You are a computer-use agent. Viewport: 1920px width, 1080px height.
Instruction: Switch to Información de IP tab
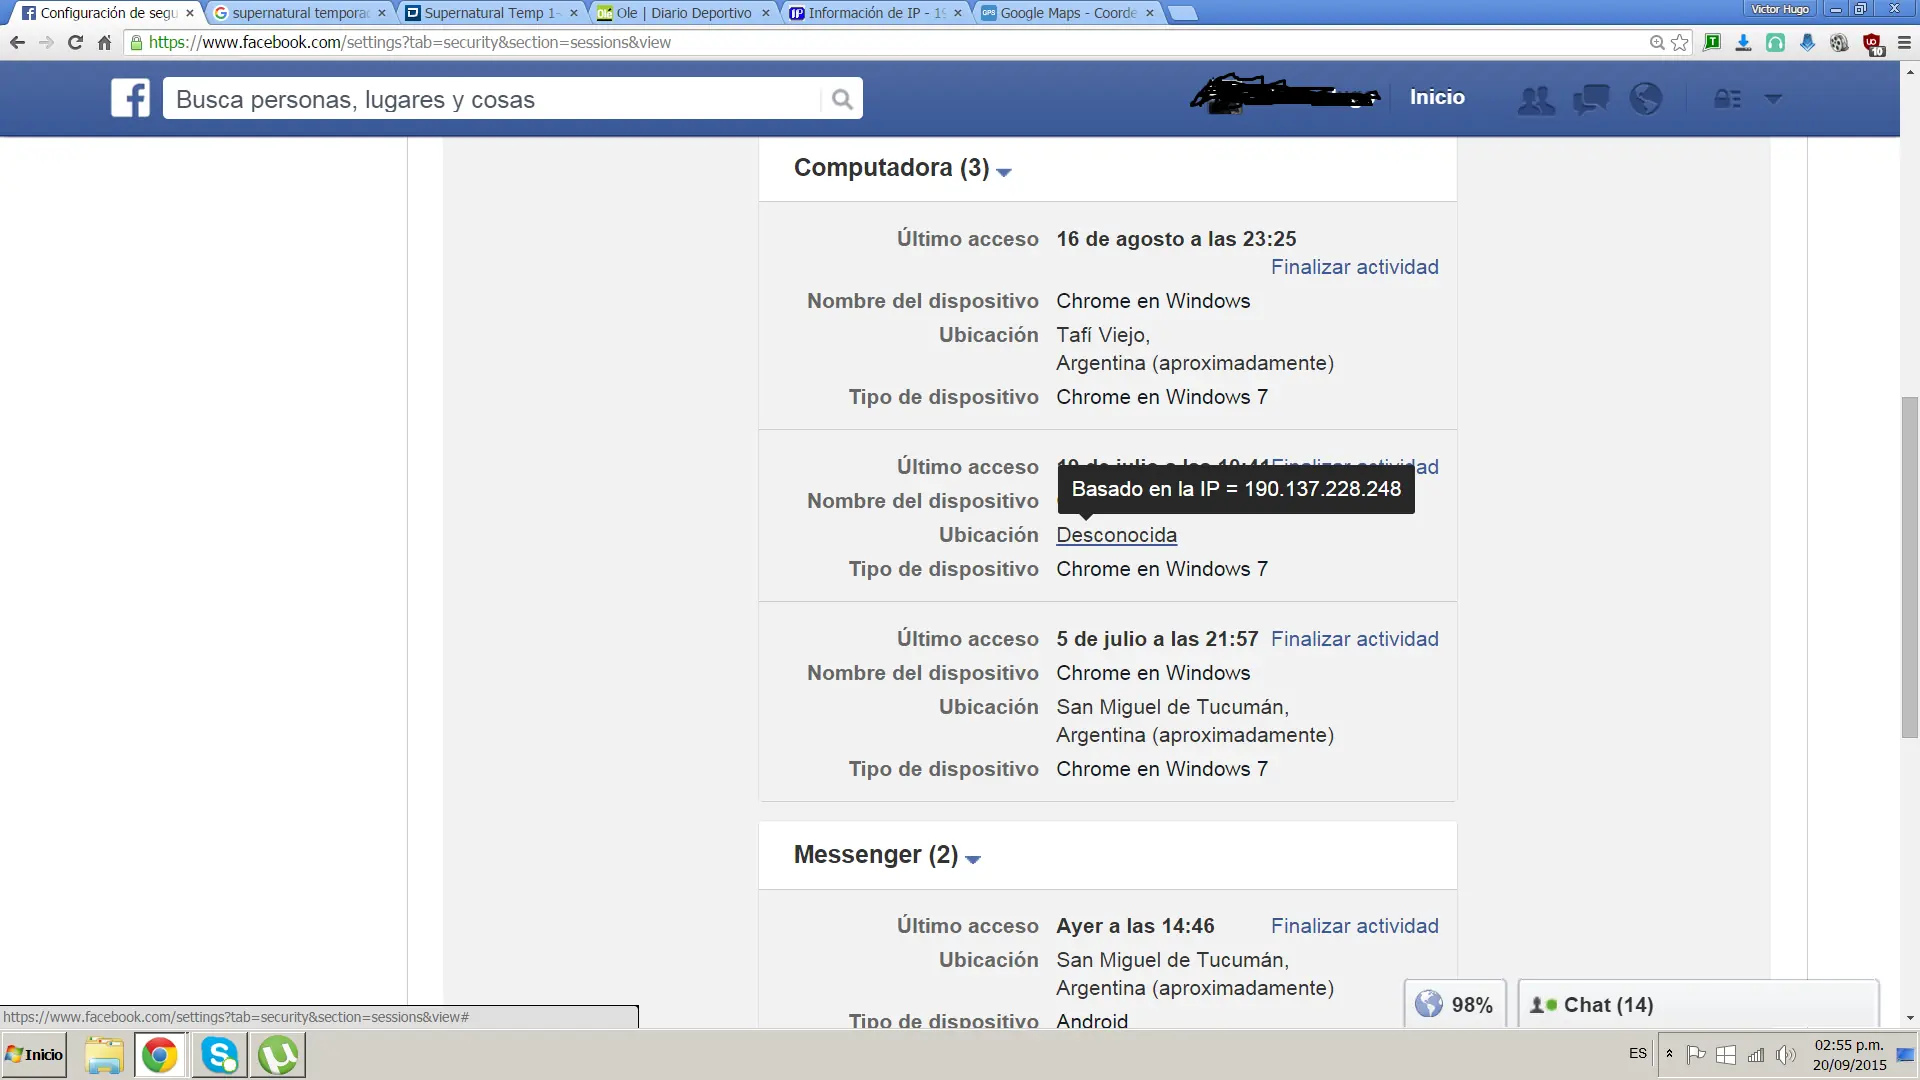pos(875,13)
